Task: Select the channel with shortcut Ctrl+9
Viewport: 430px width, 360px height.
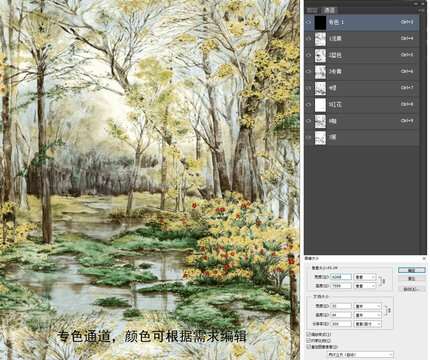Action: 362,121
